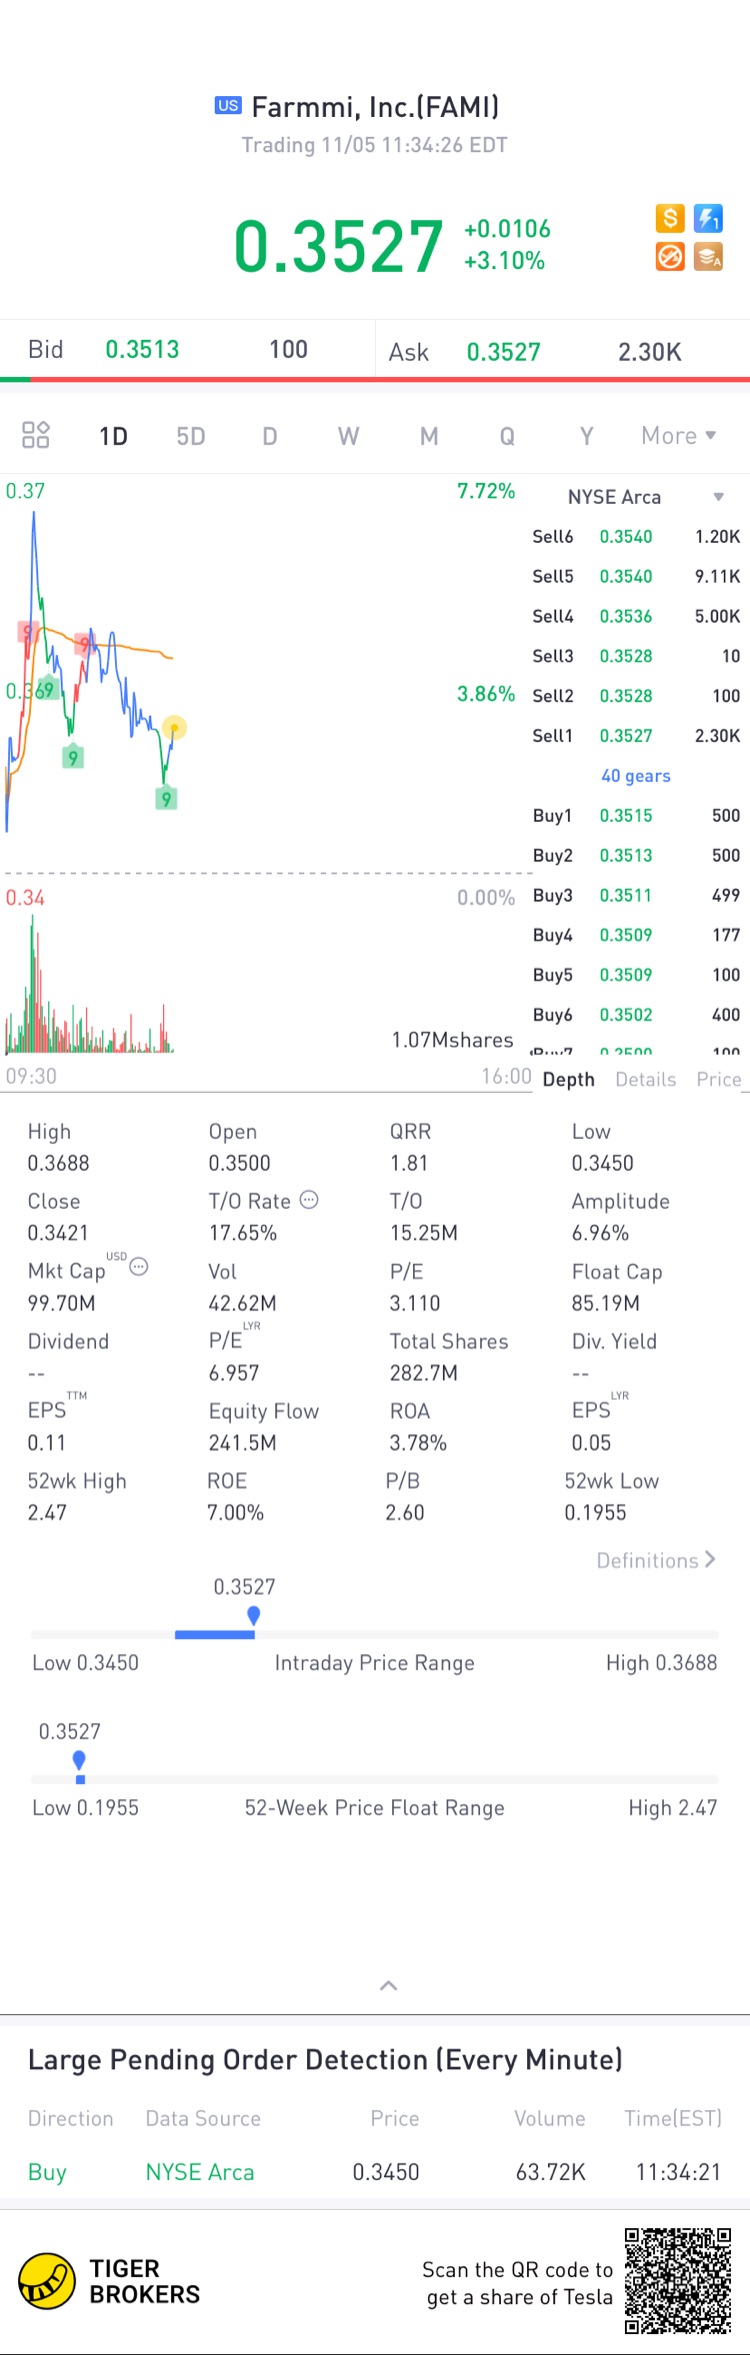Tap the Buy3 order row

[x=636, y=896]
